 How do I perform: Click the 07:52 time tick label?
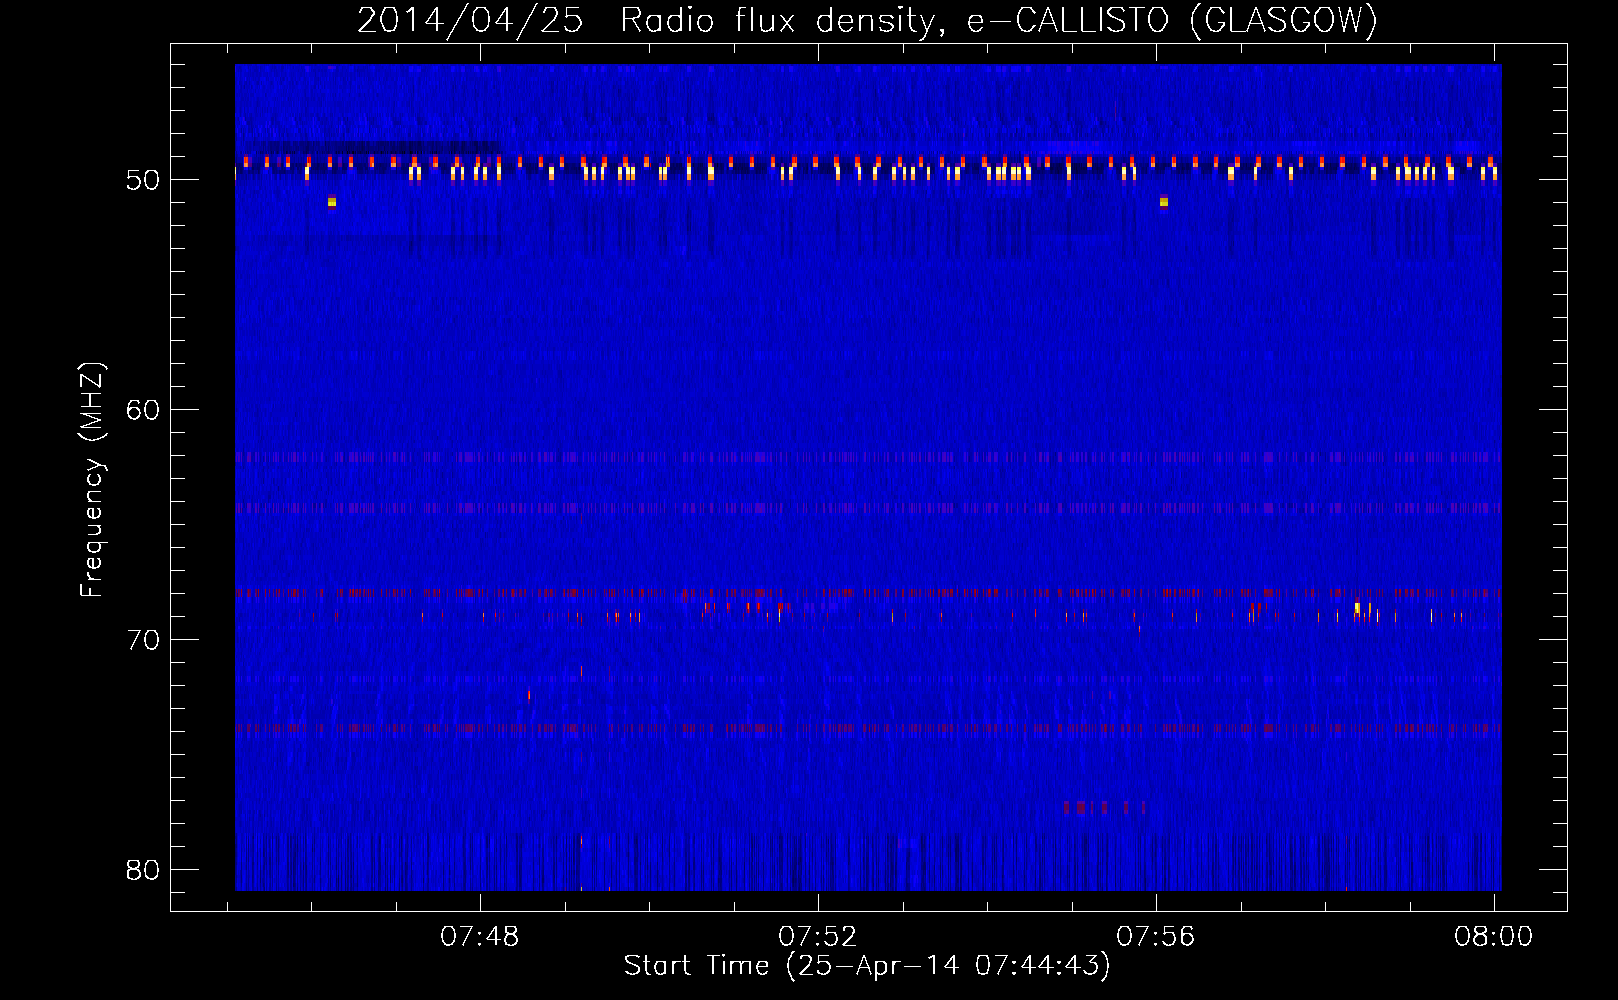pos(818,936)
